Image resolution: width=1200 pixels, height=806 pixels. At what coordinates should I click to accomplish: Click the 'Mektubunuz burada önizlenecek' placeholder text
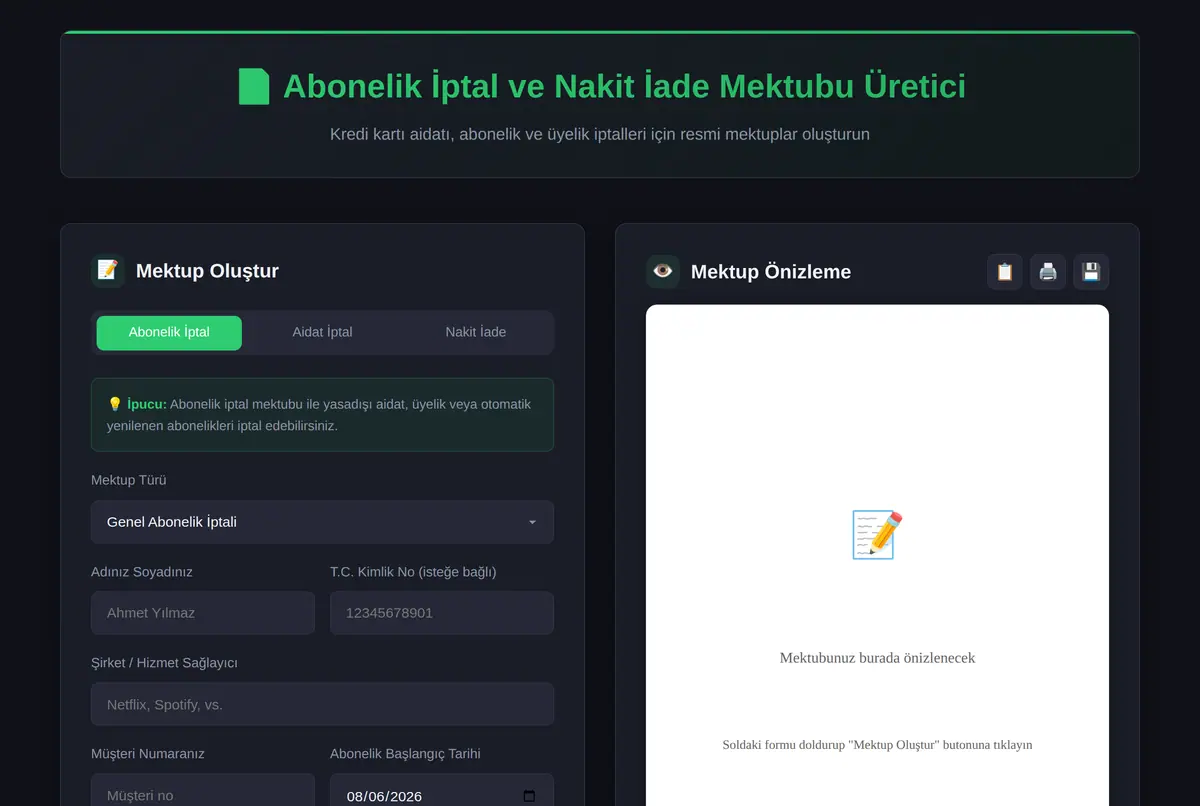877,658
